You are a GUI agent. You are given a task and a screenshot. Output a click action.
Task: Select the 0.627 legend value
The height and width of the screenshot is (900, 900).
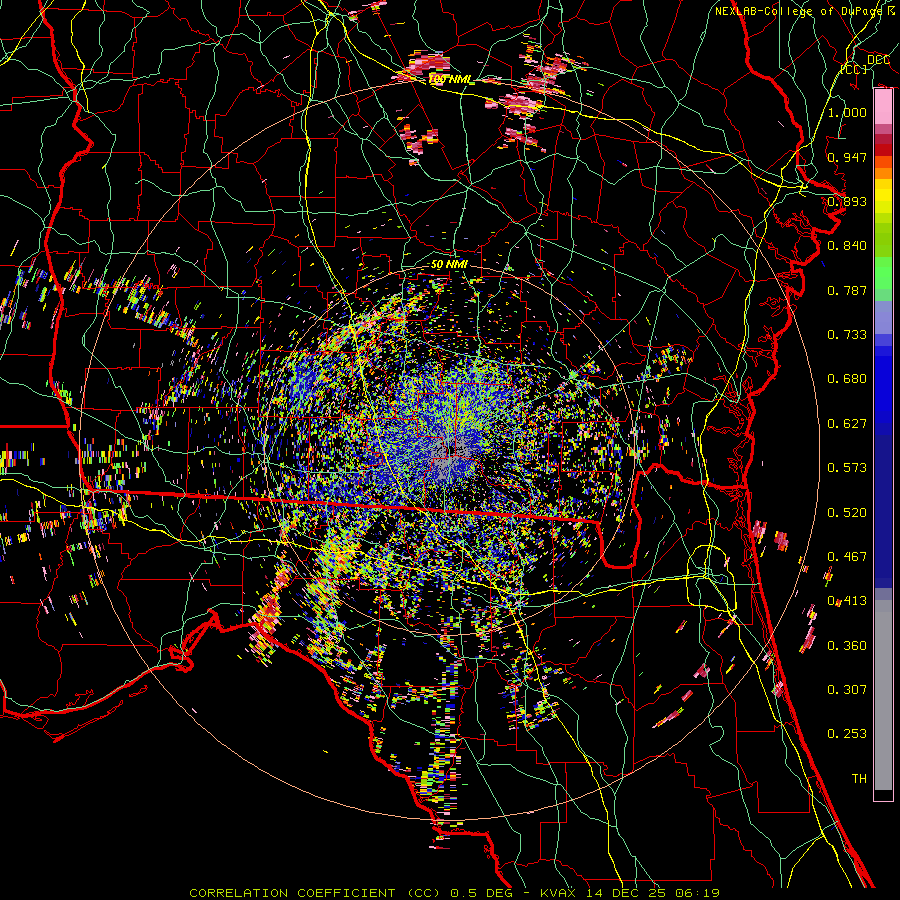coord(847,424)
